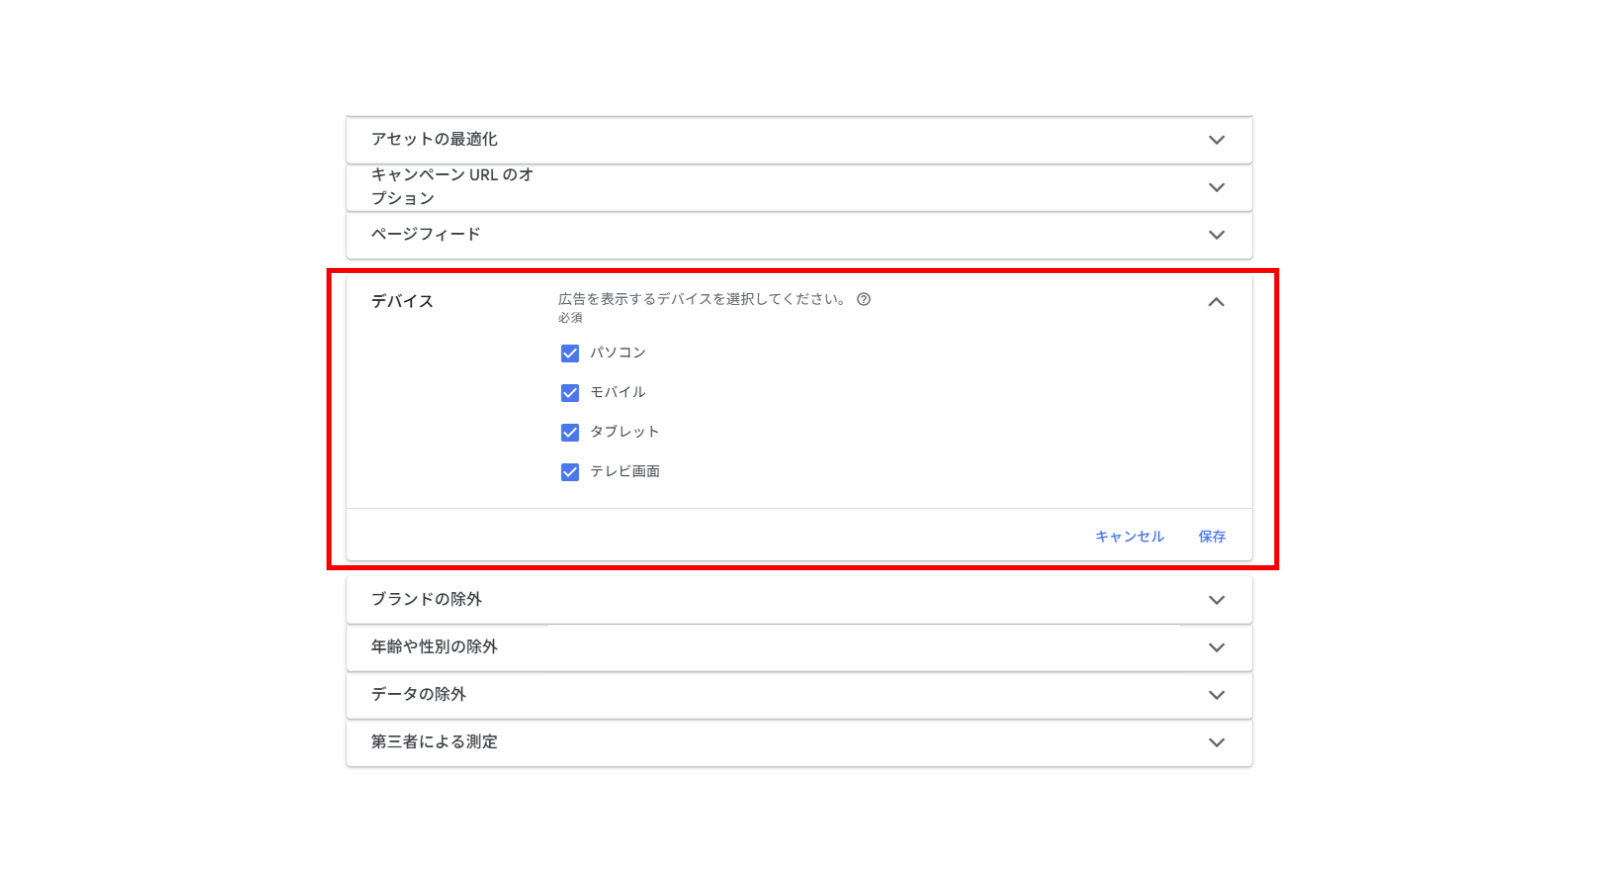1597x896 pixels.
Task: Disable the タブレット checkbox
Action: pyautogui.click(x=570, y=432)
